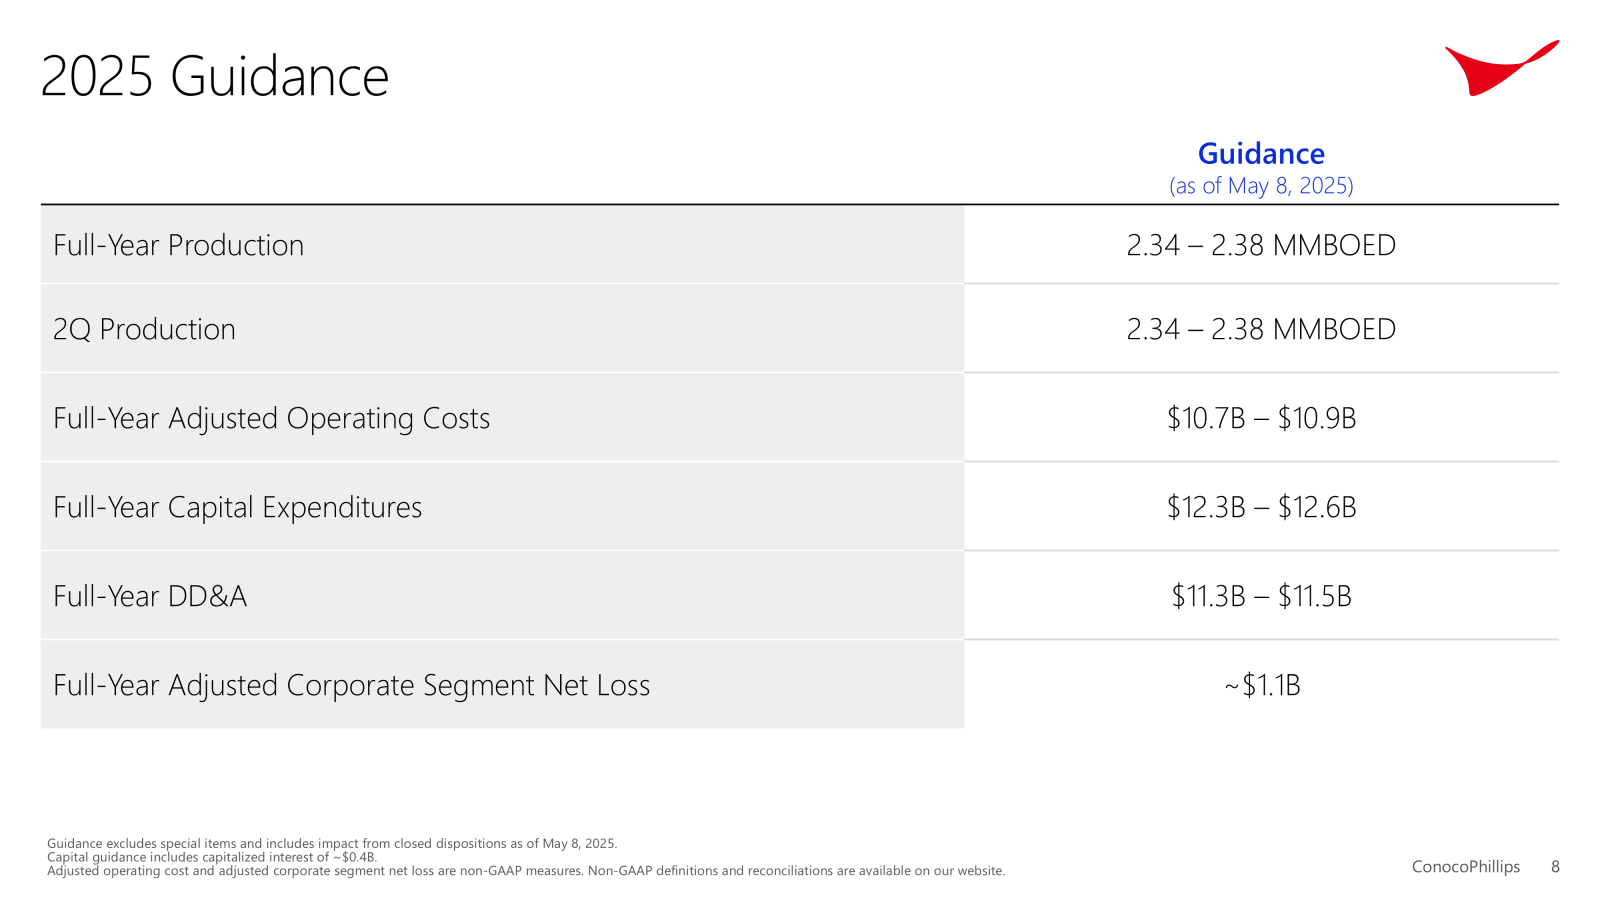
Task: Click the red ConocoPhillips logo
Action: [x=1502, y=68]
